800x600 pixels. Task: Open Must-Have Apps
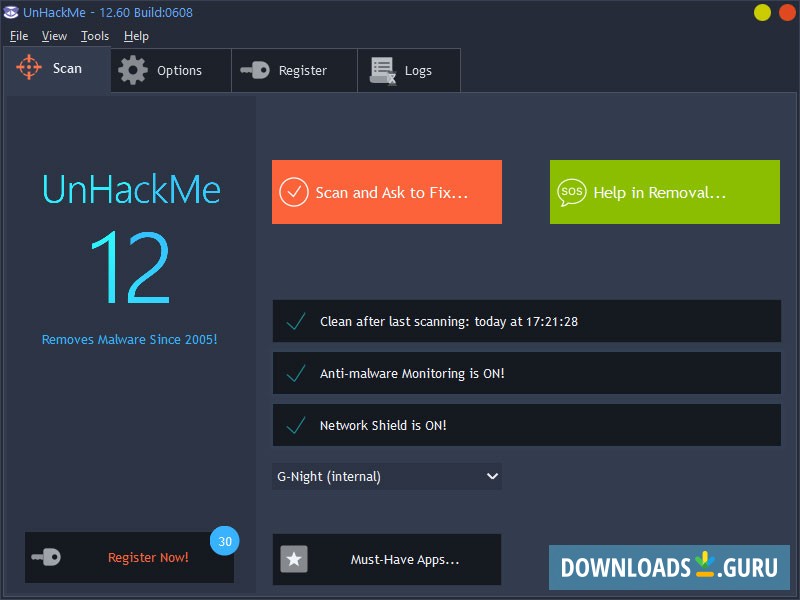[387, 559]
